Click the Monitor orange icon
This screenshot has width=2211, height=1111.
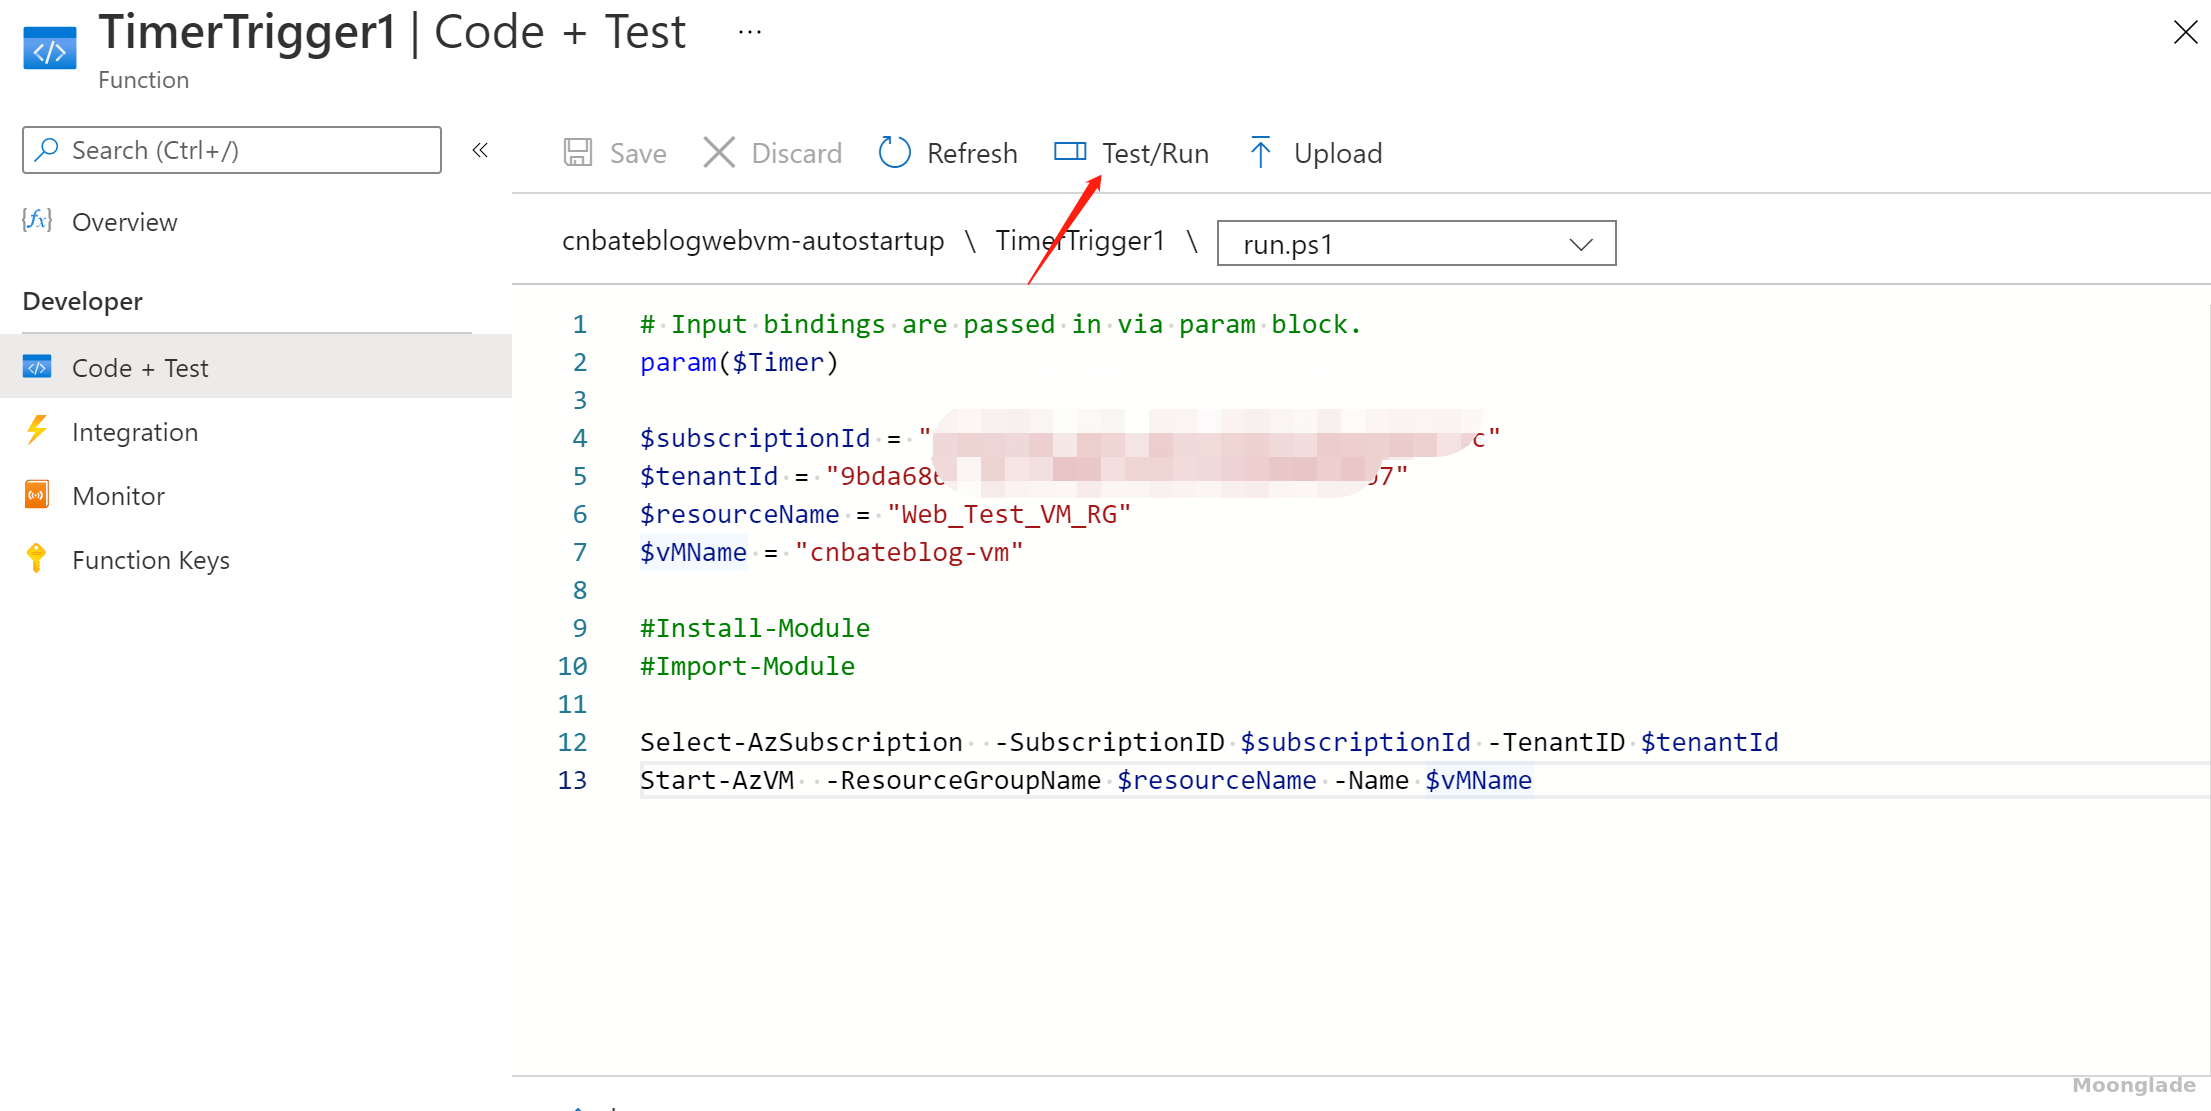[37, 495]
